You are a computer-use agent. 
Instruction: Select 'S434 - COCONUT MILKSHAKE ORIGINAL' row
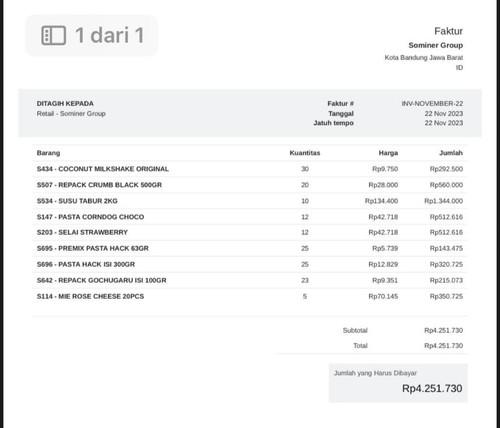[x=250, y=169]
